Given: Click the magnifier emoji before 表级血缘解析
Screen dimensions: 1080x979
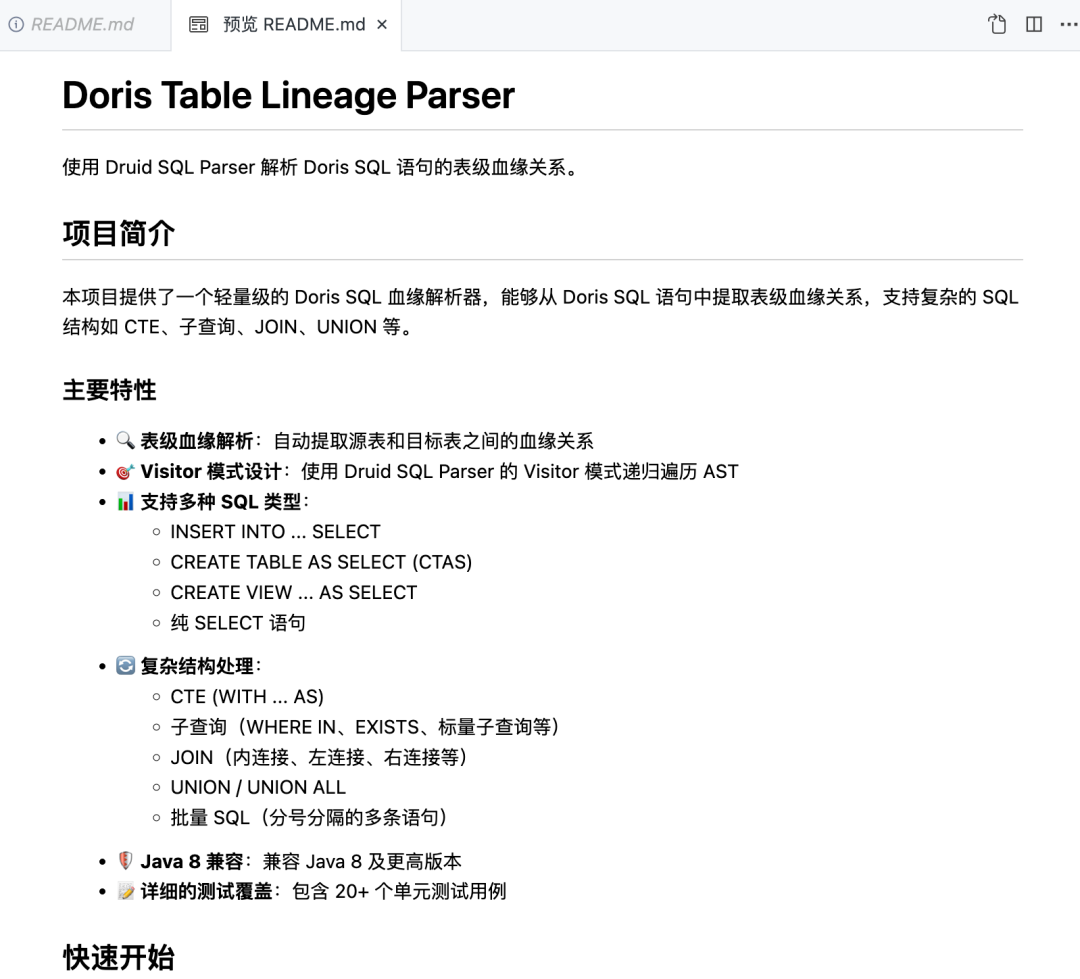Looking at the screenshot, I should (x=125, y=440).
